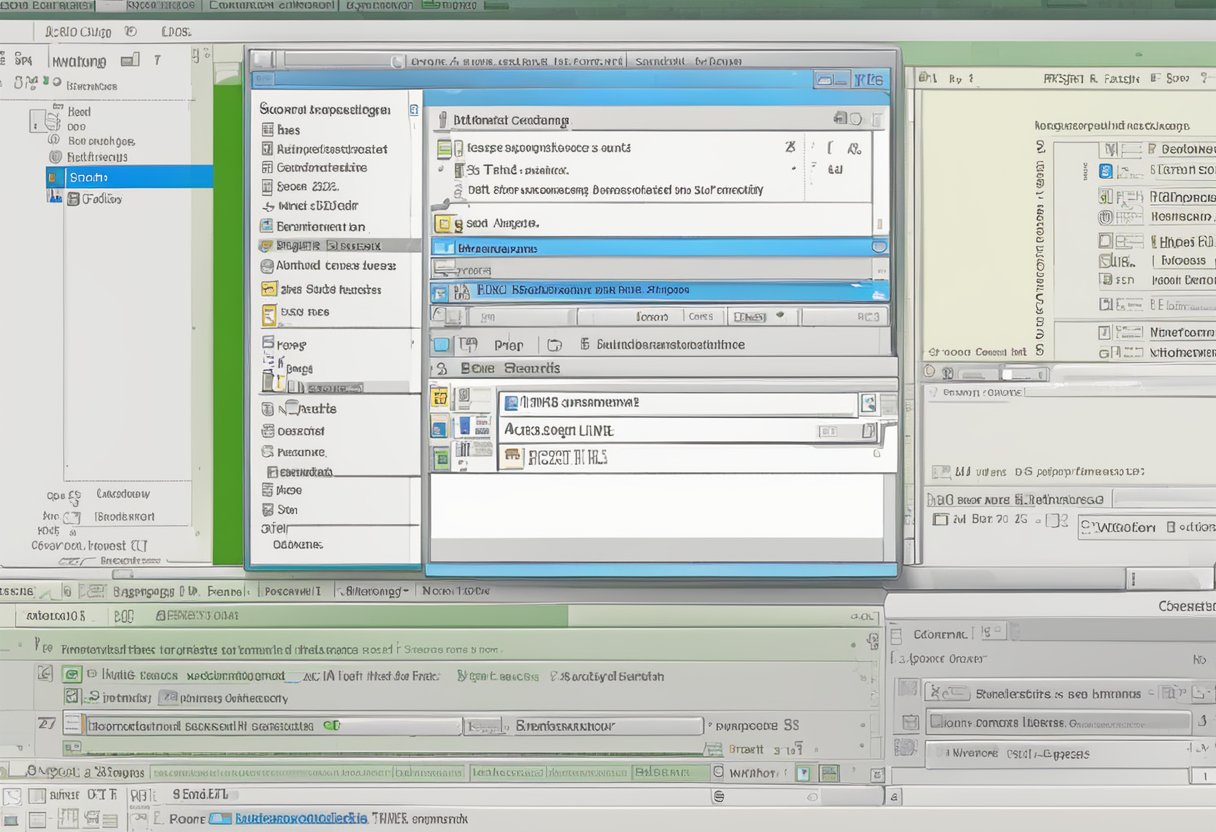This screenshot has width=1216, height=832.
Task: Click the slider below 'Conent tat' in right panel
Action: click(1020, 374)
